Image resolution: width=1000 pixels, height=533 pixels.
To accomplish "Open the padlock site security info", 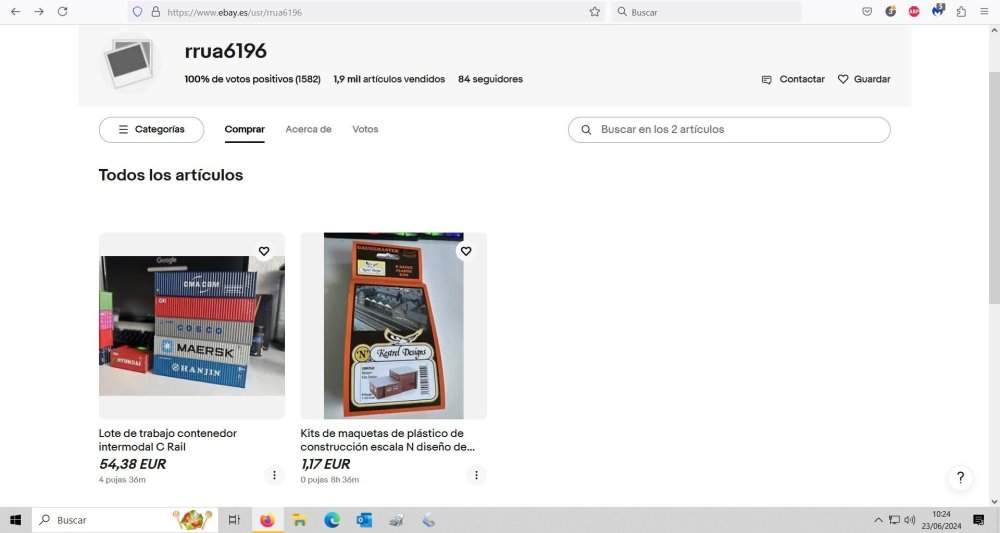I will (x=156, y=11).
